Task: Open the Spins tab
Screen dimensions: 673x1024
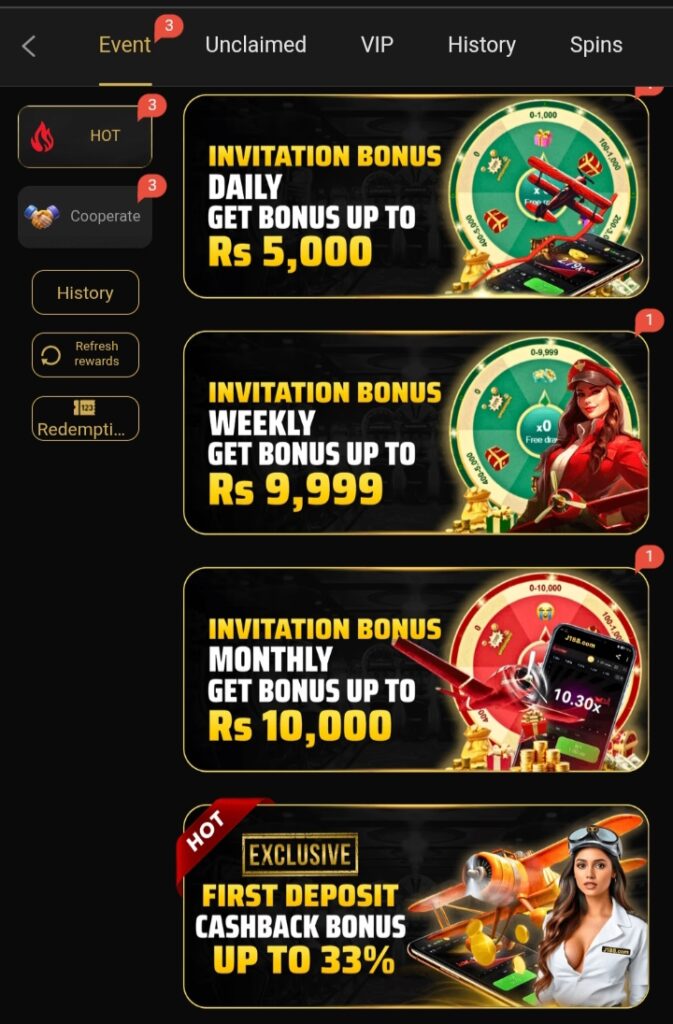Action: [596, 45]
